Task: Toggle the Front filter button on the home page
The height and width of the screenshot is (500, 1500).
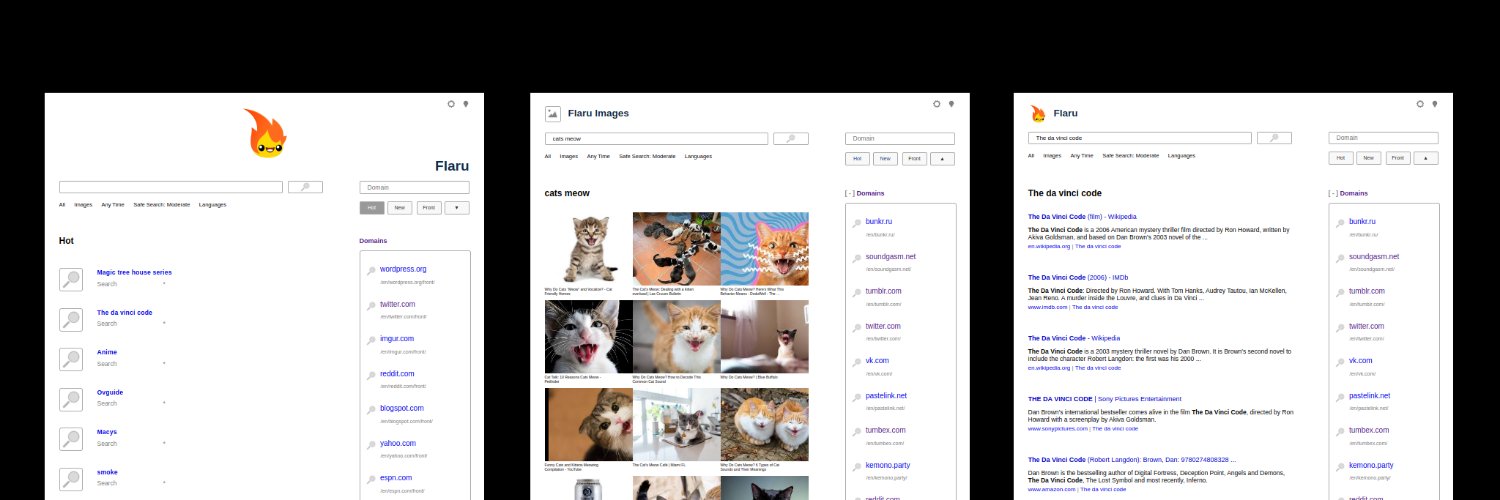Action: point(429,208)
